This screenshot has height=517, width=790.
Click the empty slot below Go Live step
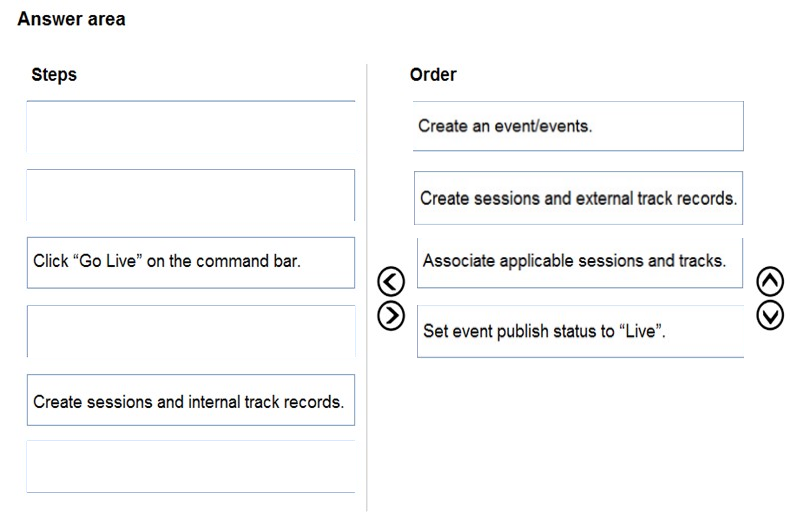(191, 331)
